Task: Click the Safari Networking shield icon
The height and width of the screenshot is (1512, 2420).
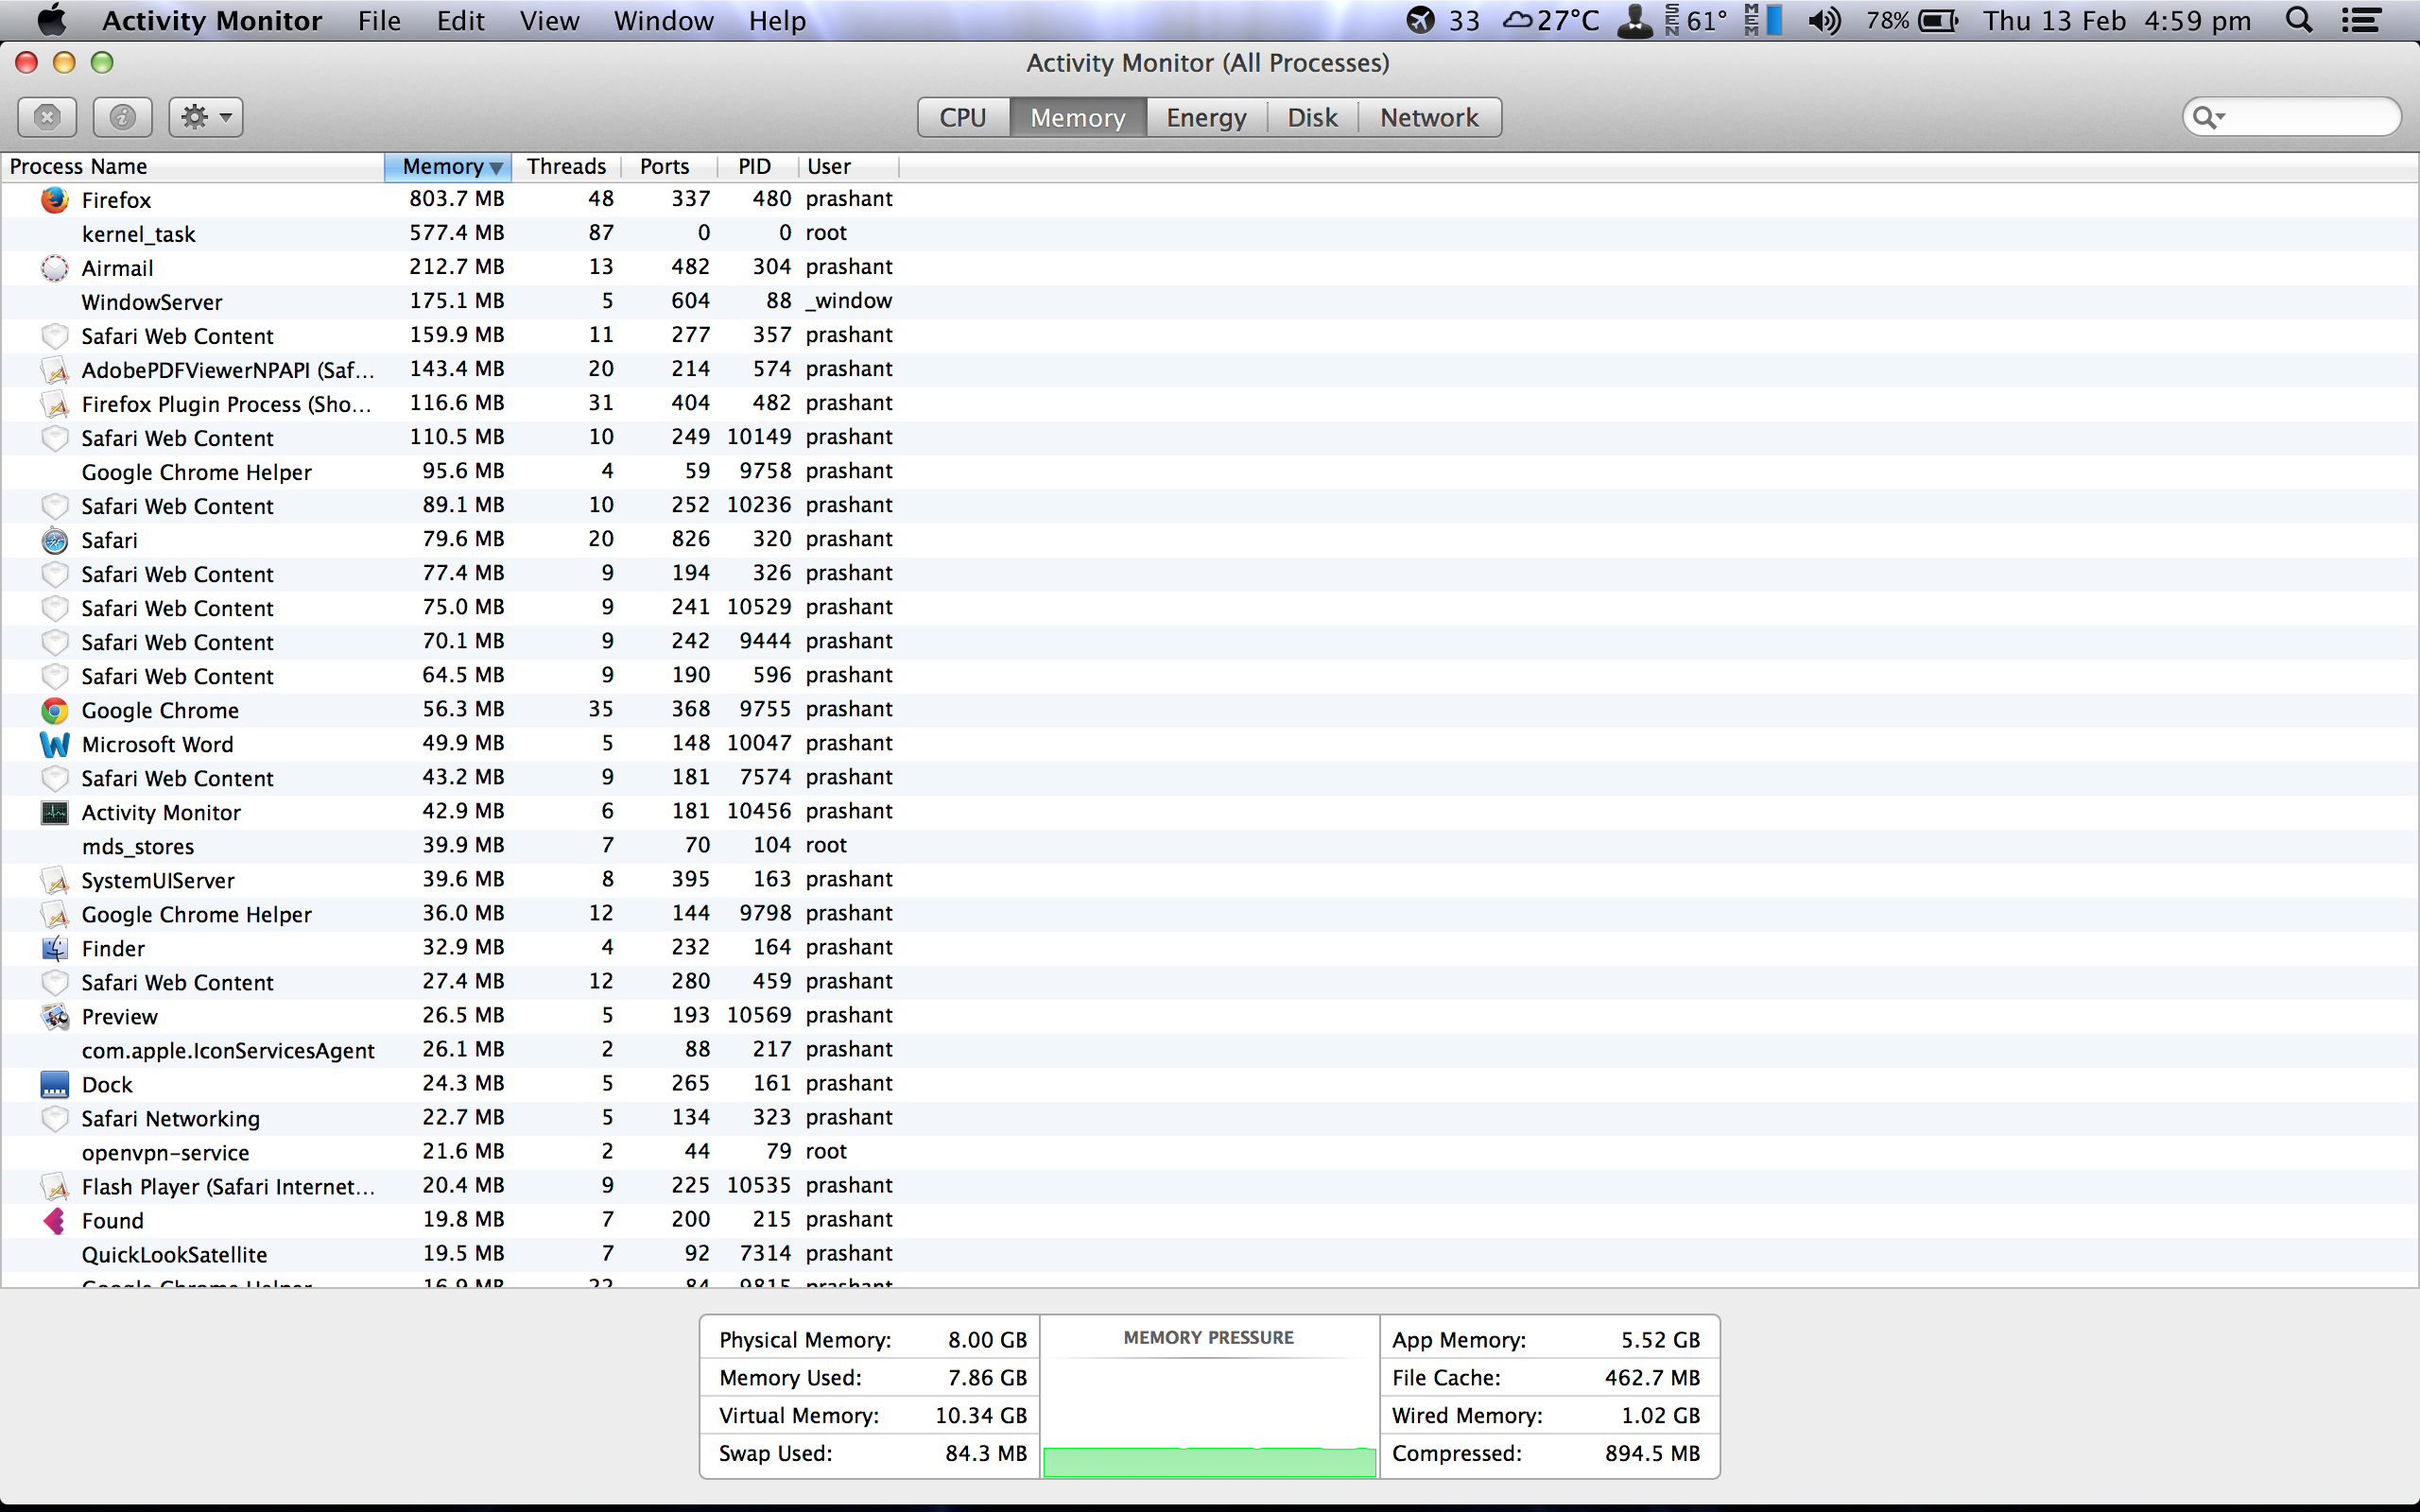Action: point(55,1118)
